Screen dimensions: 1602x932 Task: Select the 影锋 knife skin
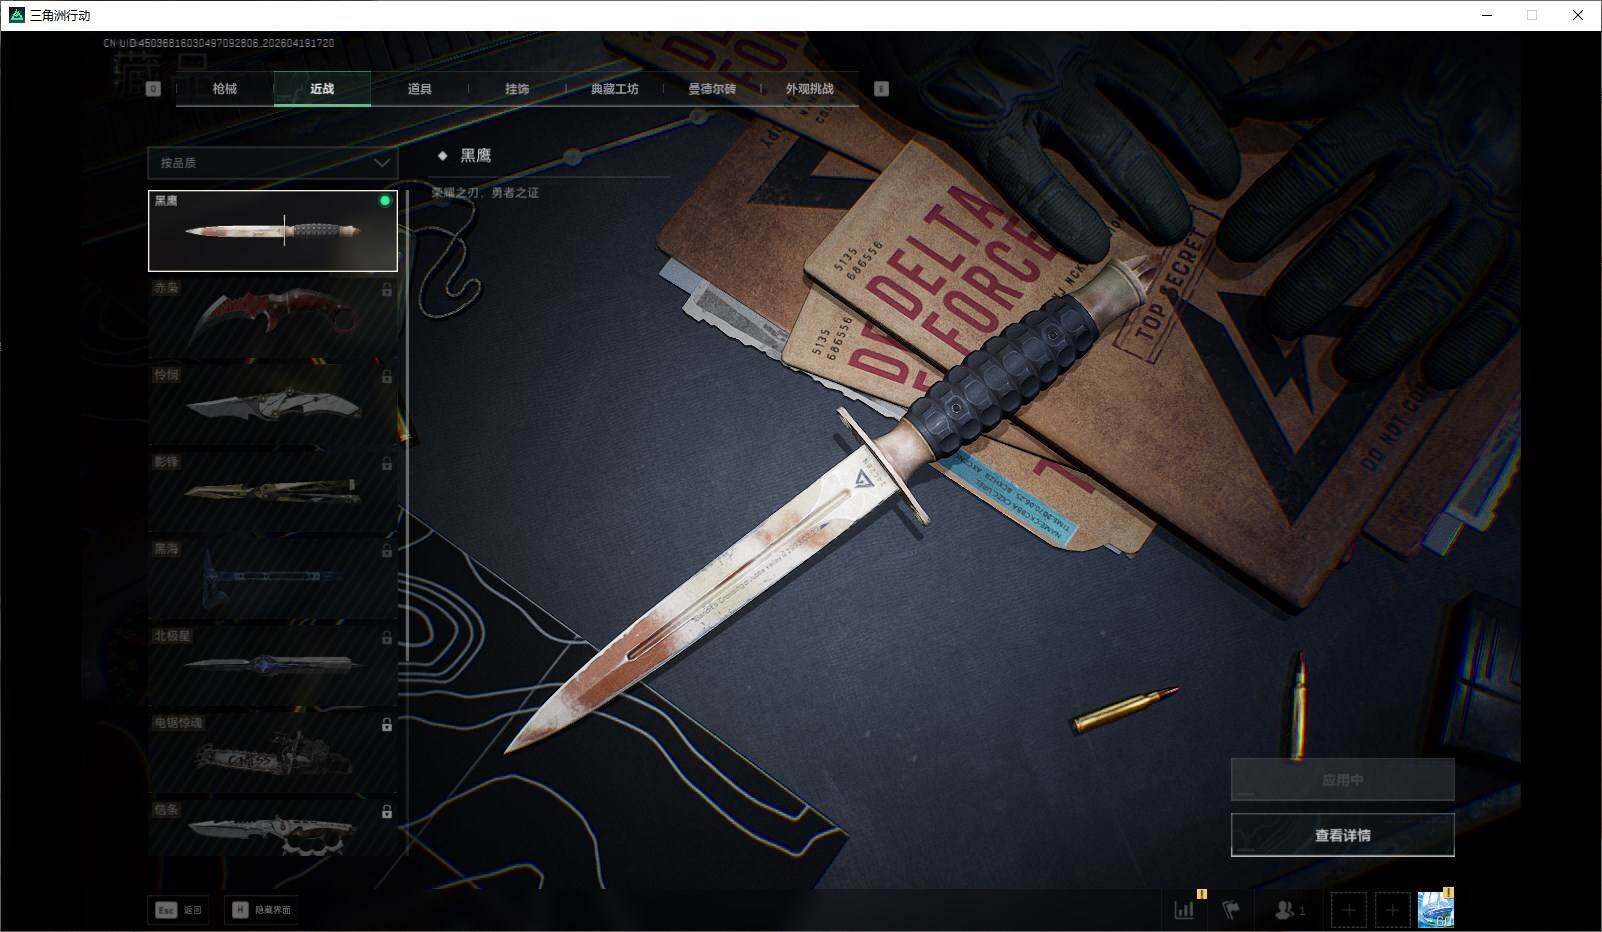pyautogui.click(x=273, y=492)
